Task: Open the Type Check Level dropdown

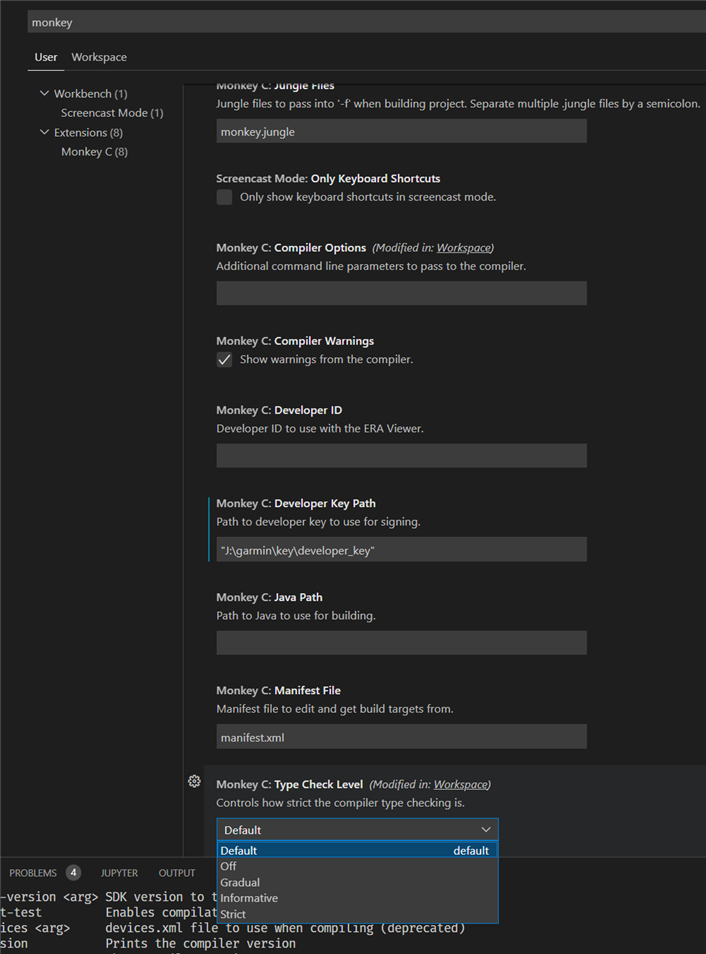Action: (357, 830)
